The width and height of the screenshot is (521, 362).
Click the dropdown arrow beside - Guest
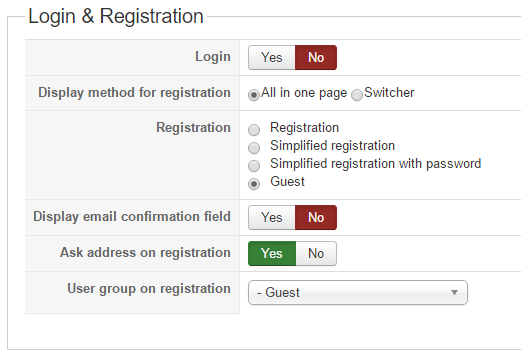(454, 292)
